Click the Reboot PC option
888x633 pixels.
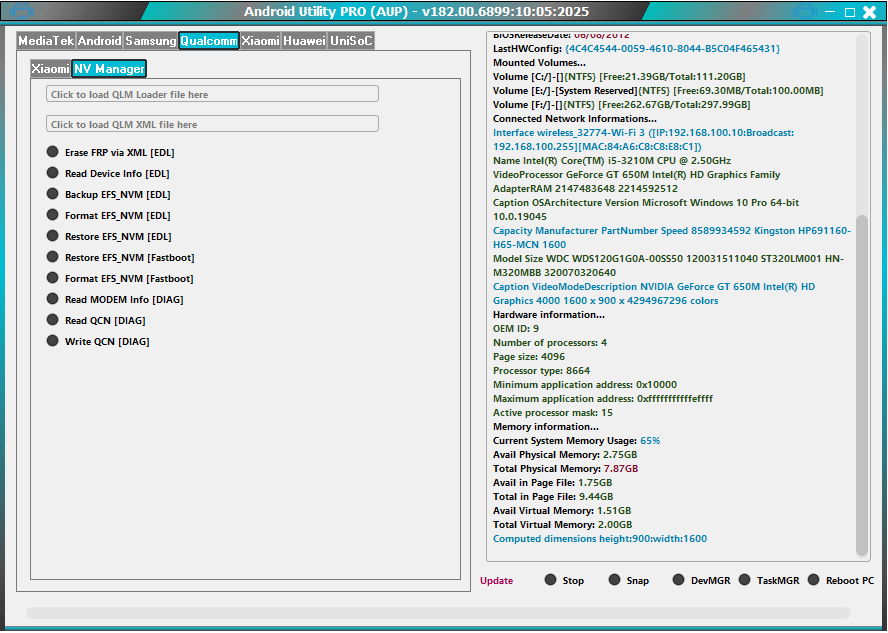[841, 580]
